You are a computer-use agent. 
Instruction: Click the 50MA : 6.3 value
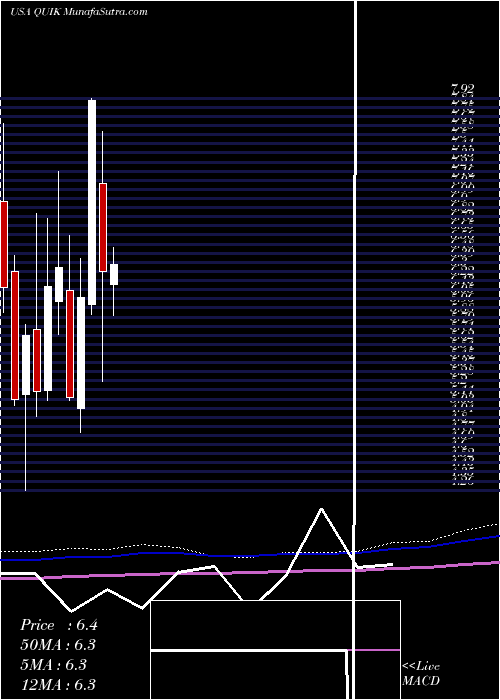pos(58,645)
